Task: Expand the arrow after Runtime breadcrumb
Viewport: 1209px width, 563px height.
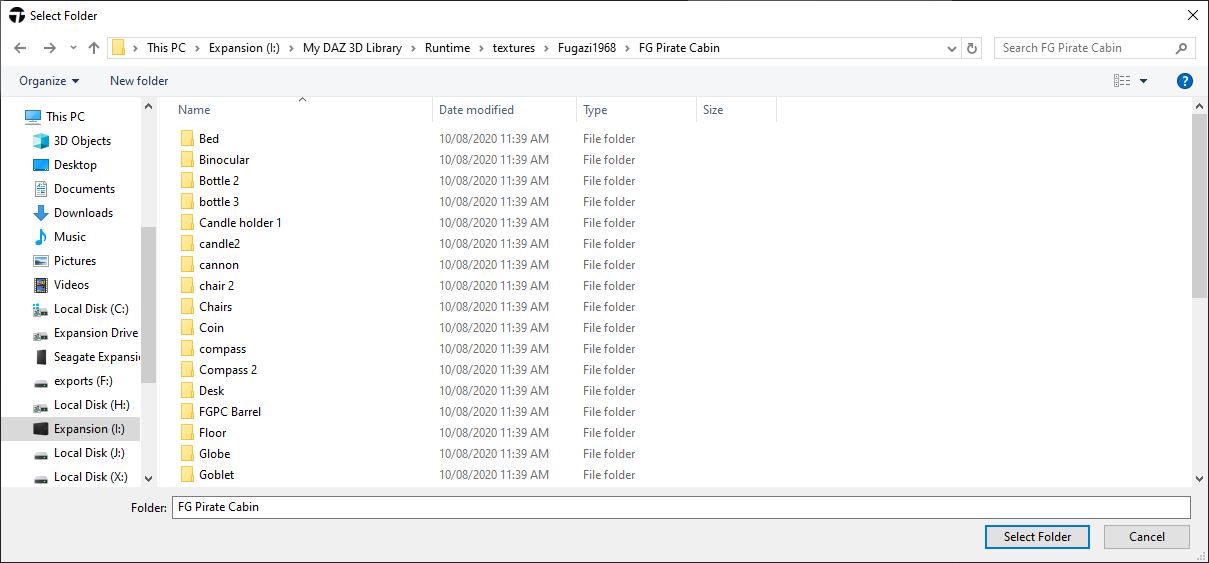Action: coord(481,48)
